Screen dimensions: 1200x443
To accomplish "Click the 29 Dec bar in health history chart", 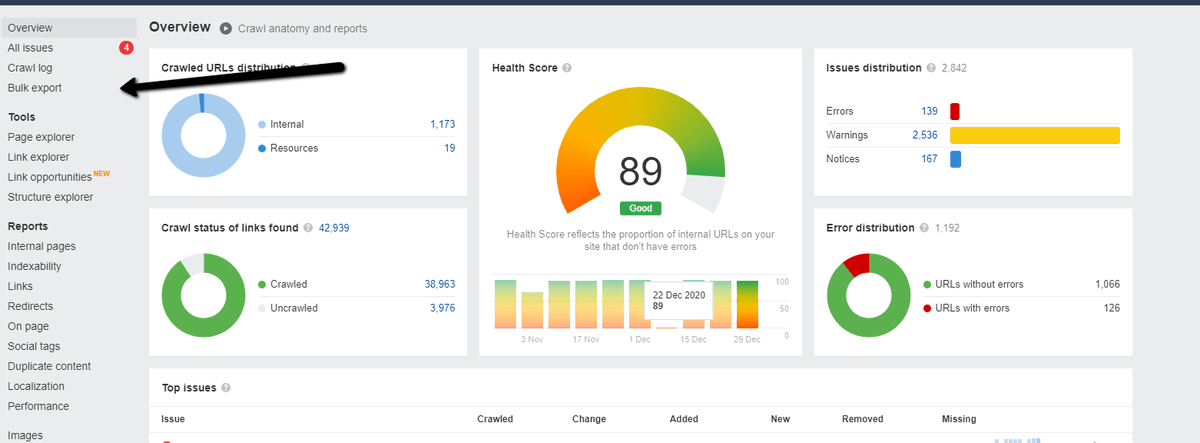I will (x=748, y=304).
